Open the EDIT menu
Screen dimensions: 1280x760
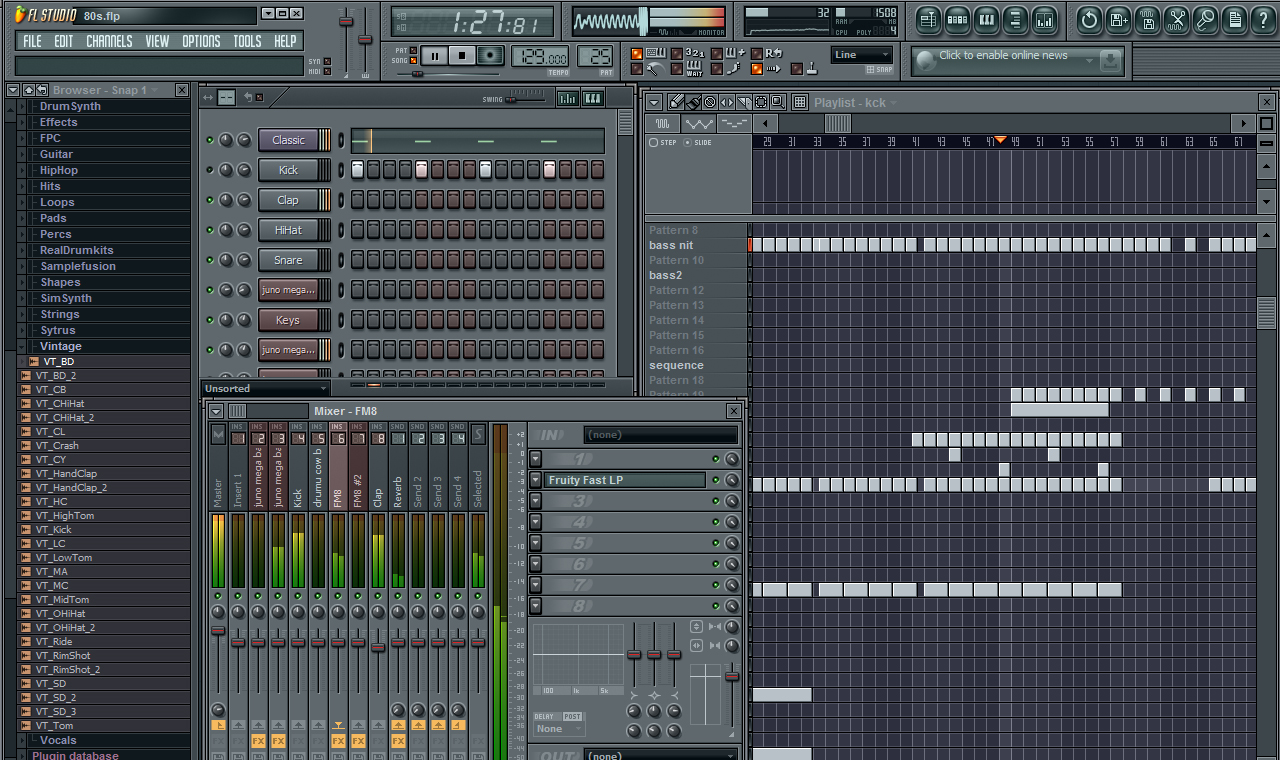coord(64,41)
